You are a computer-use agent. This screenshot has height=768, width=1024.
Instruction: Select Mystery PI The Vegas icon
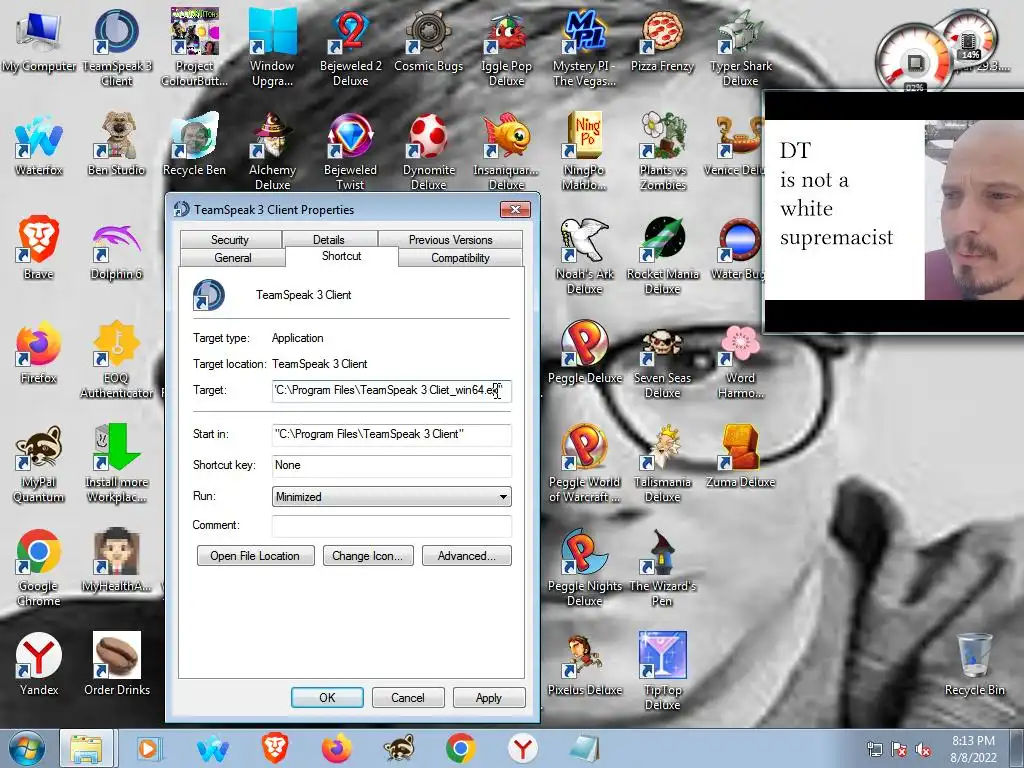point(584,47)
